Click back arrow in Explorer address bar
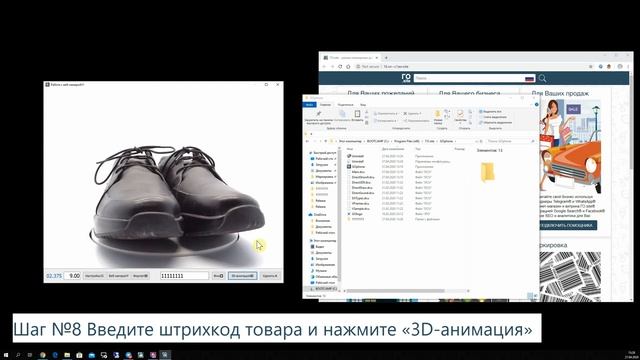Viewport: 640px width, 360px height. tap(308, 141)
